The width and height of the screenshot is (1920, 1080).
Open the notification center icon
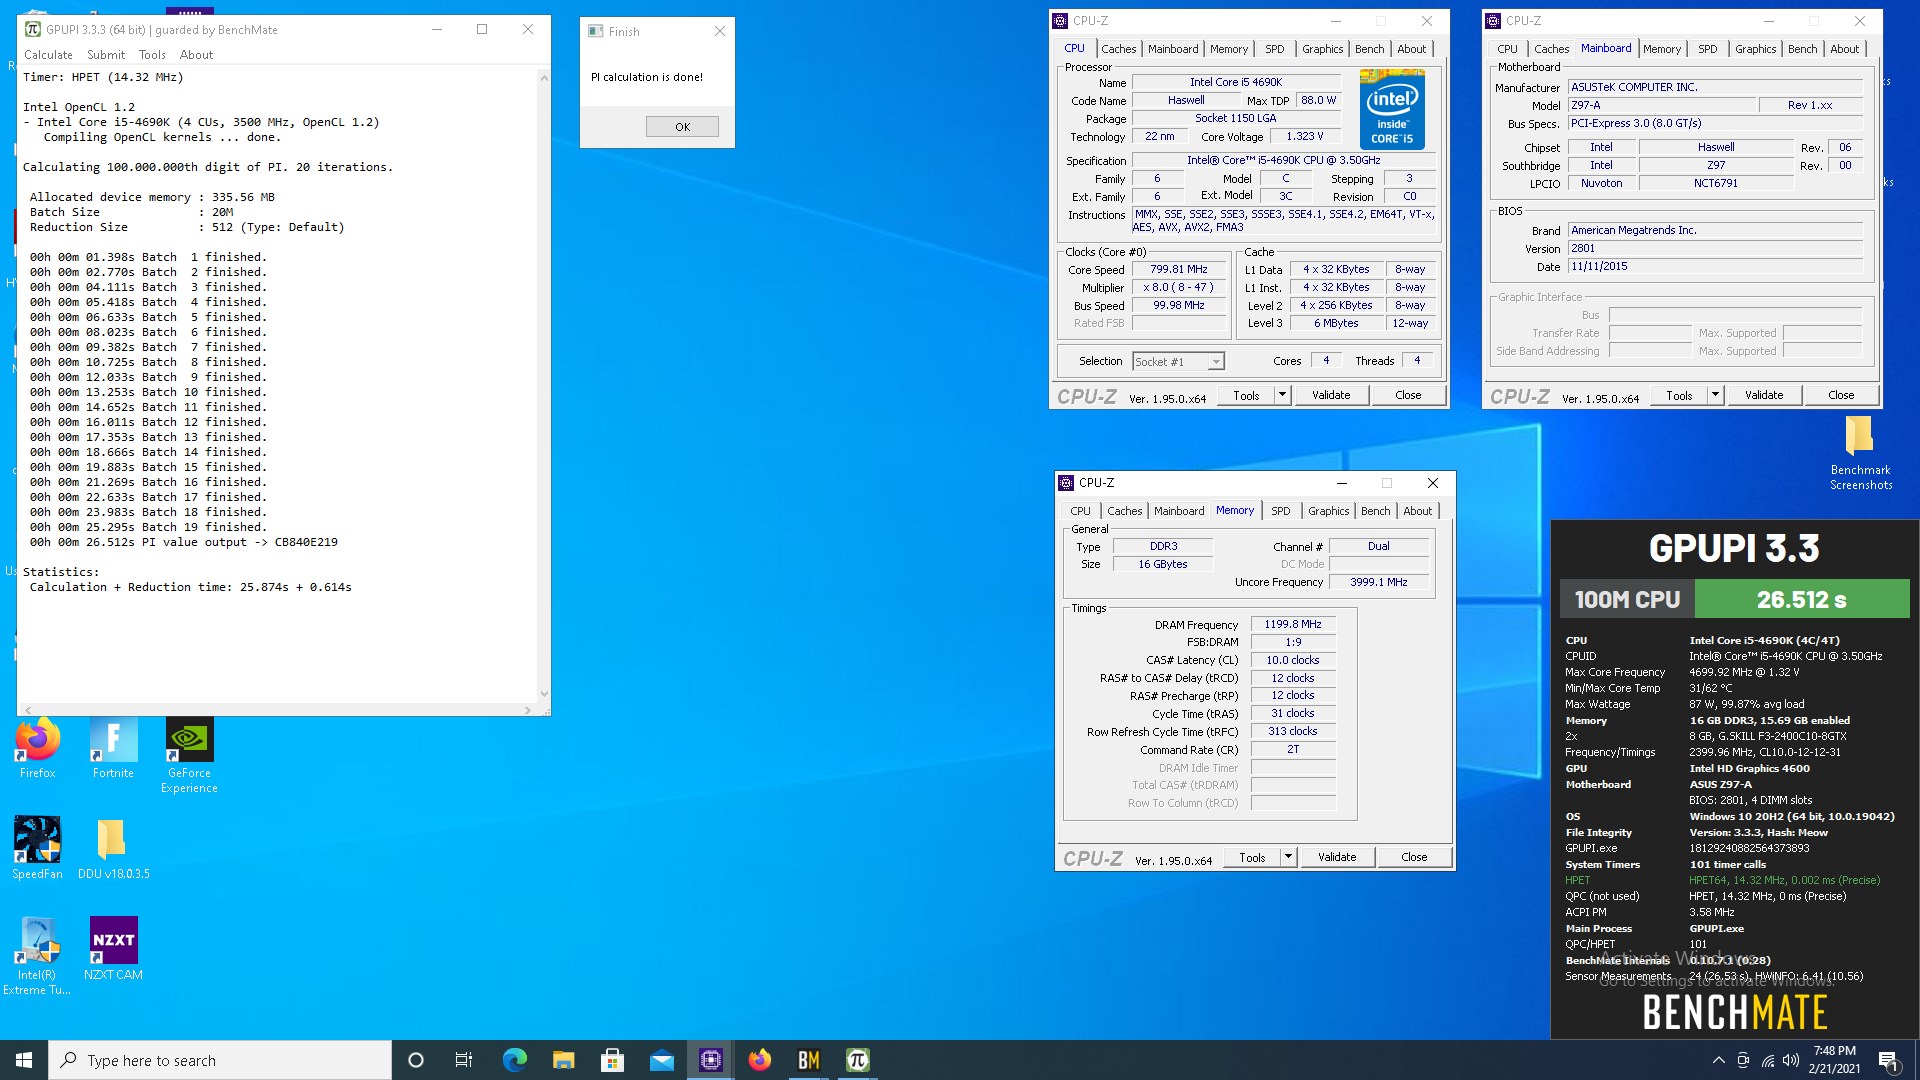(1888, 1060)
